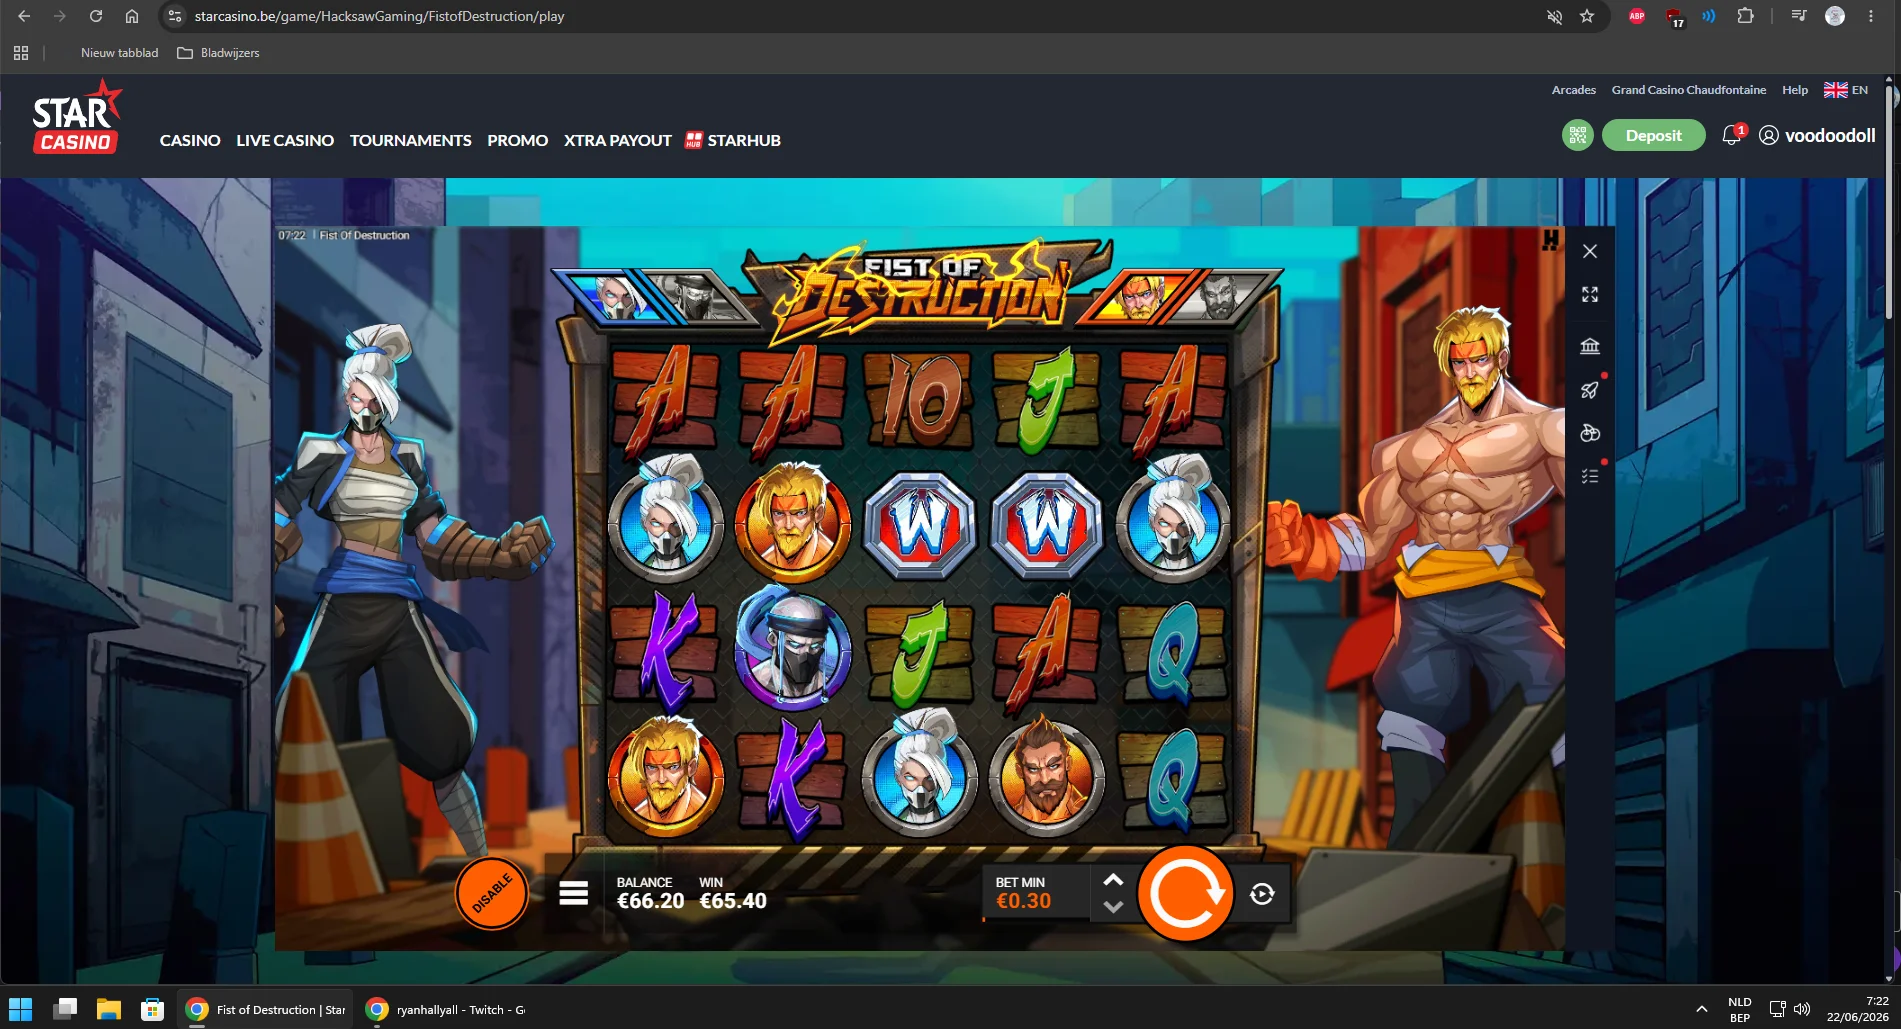Spin the reels with the orange spin button

click(x=1186, y=893)
